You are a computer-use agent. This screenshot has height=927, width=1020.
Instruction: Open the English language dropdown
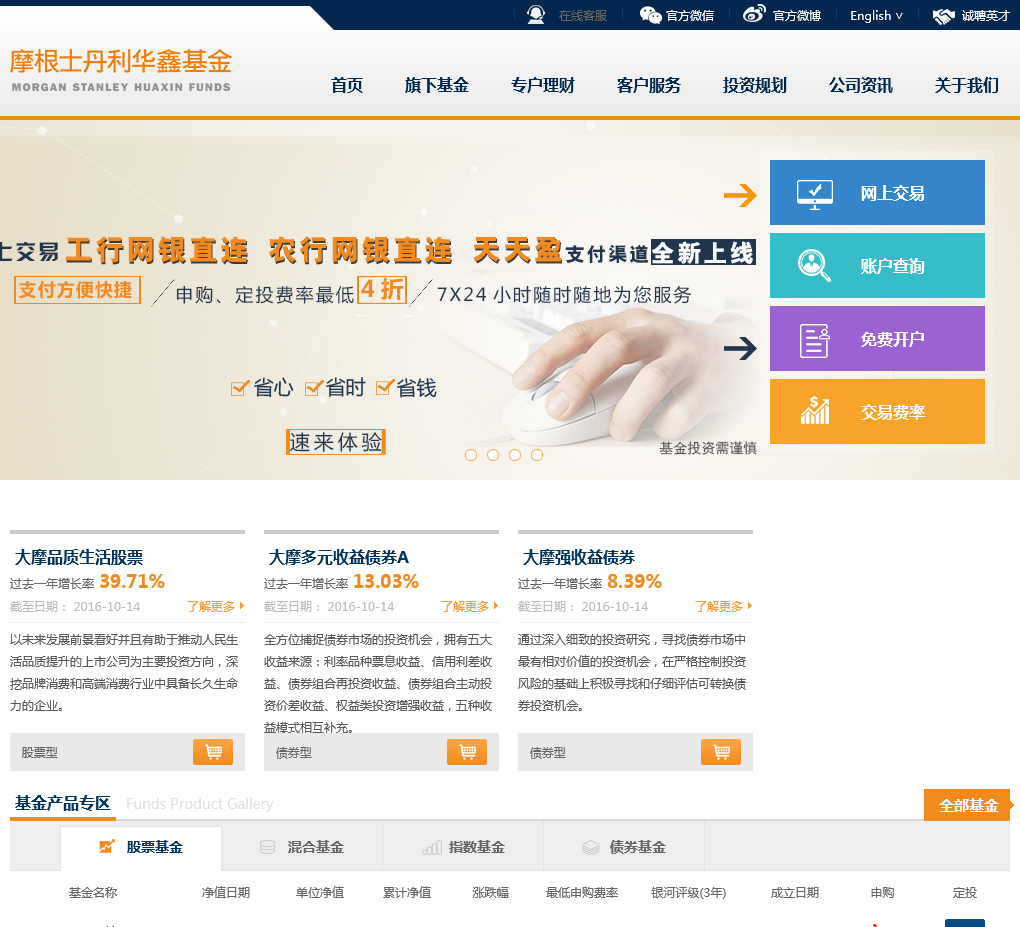[876, 16]
